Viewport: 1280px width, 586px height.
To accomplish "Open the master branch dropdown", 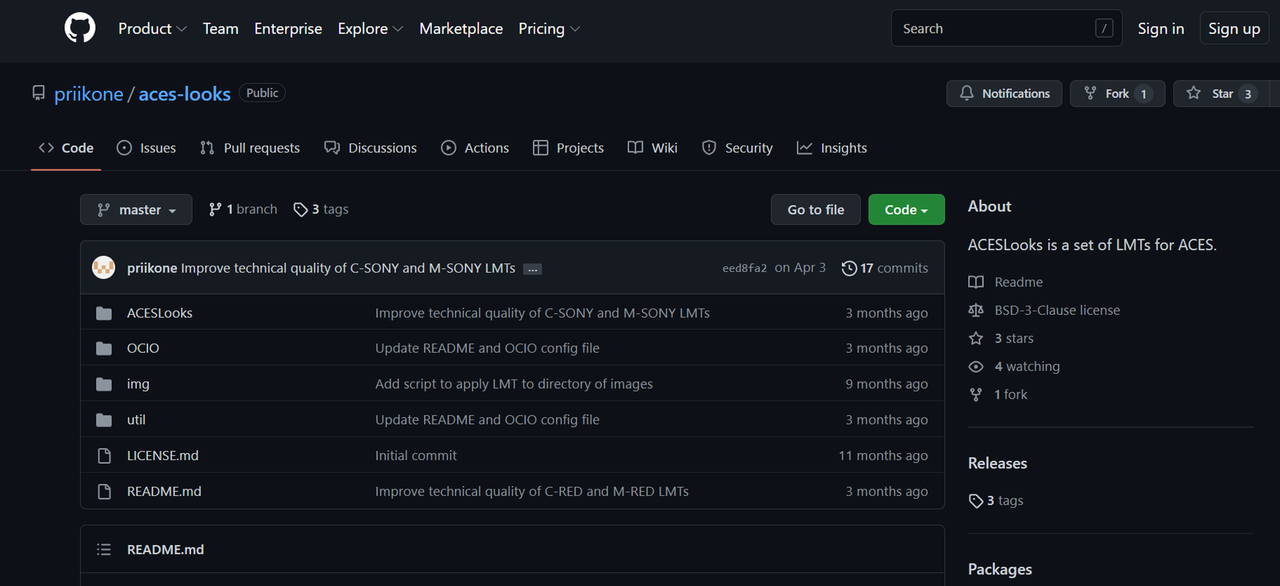I will (136, 209).
